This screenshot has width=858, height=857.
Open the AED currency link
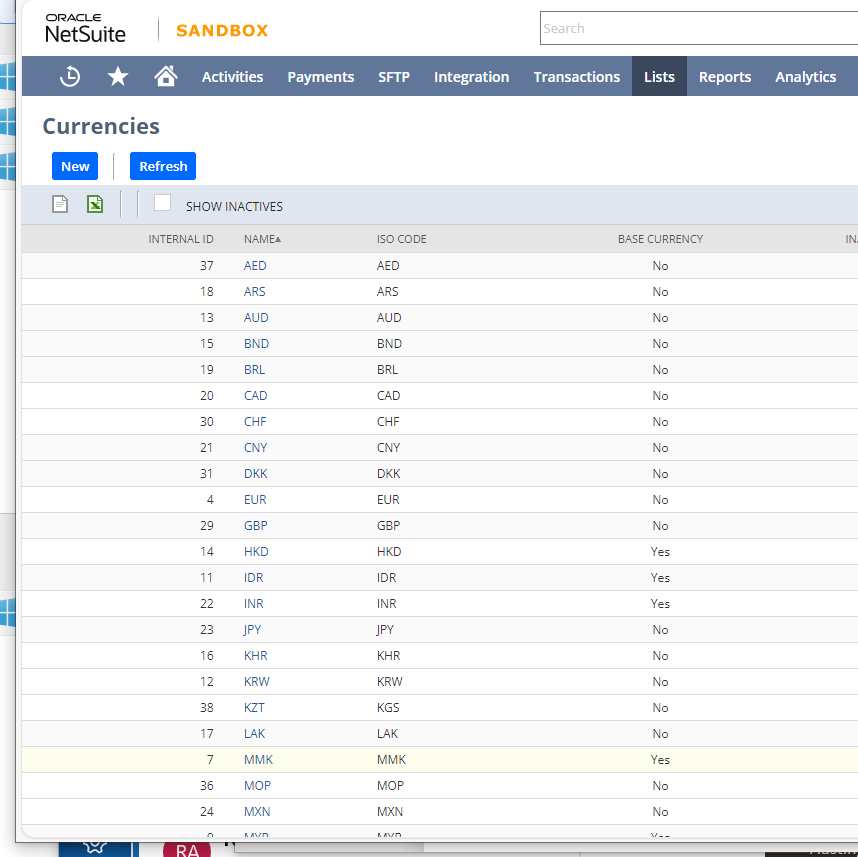pos(255,265)
